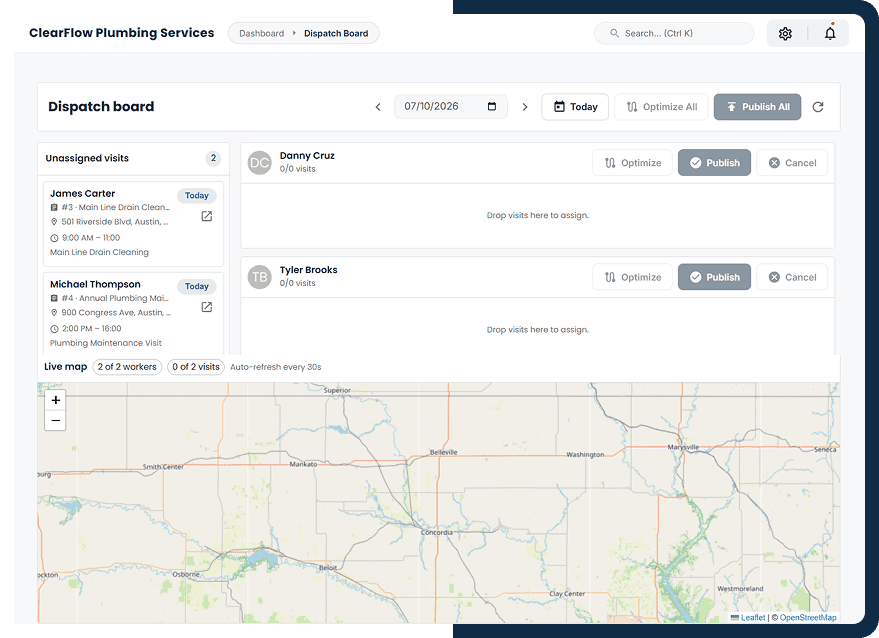Cancel Danny Cruz's schedule

792,163
